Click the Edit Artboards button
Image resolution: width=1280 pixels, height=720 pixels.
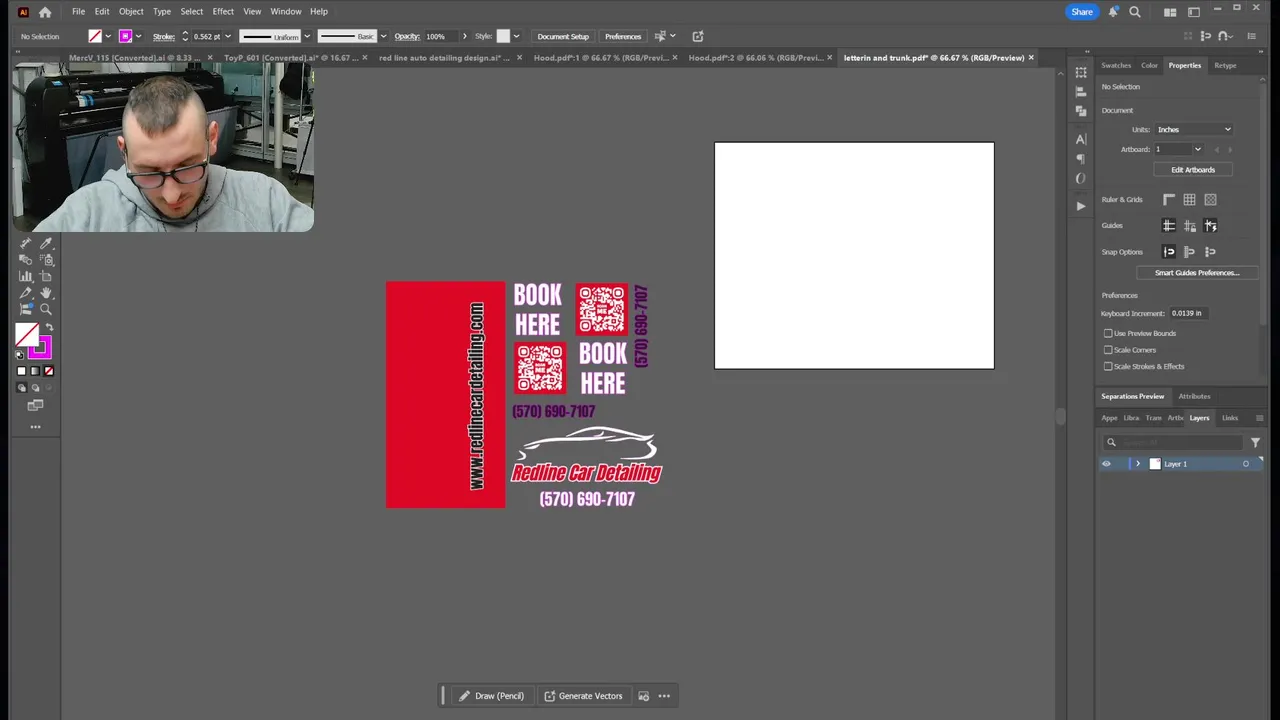(1193, 170)
